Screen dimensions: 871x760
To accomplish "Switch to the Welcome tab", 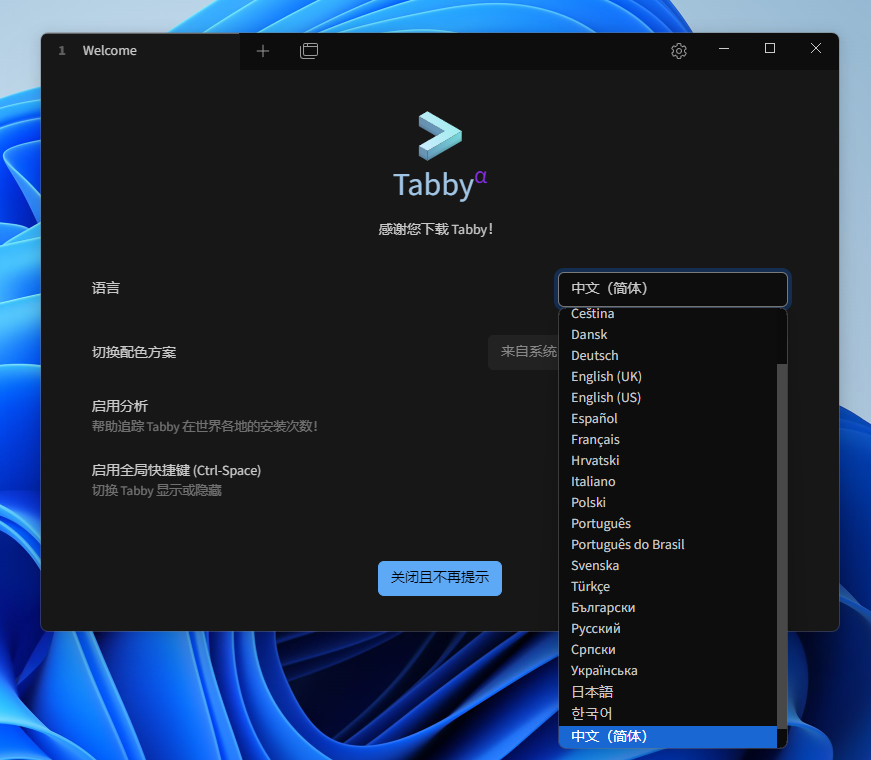I will tap(110, 50).
